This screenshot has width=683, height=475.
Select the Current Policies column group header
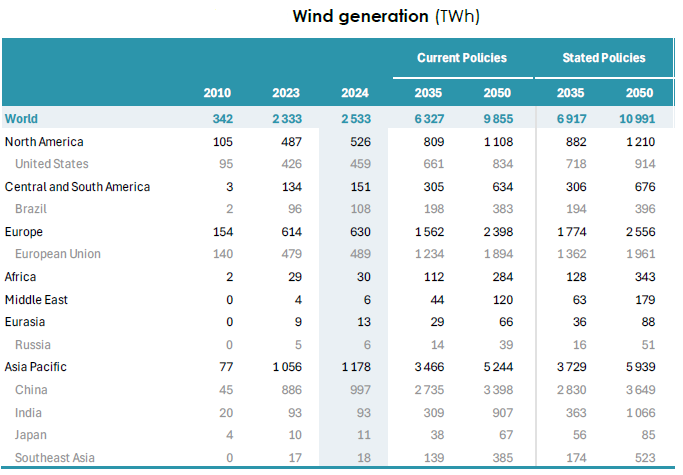click(x=462, y=58)
